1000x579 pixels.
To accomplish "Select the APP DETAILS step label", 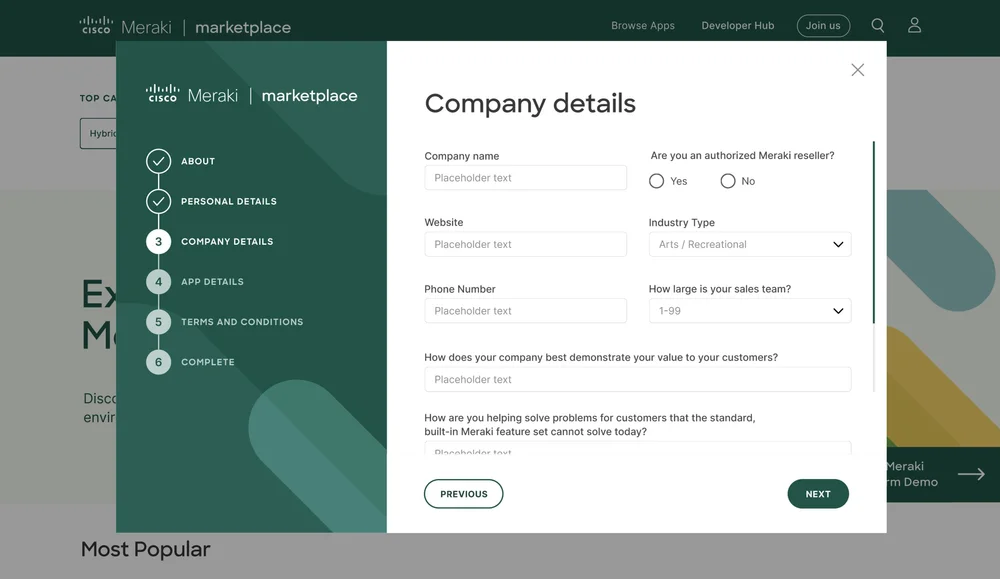I will [x=212, y=282].
